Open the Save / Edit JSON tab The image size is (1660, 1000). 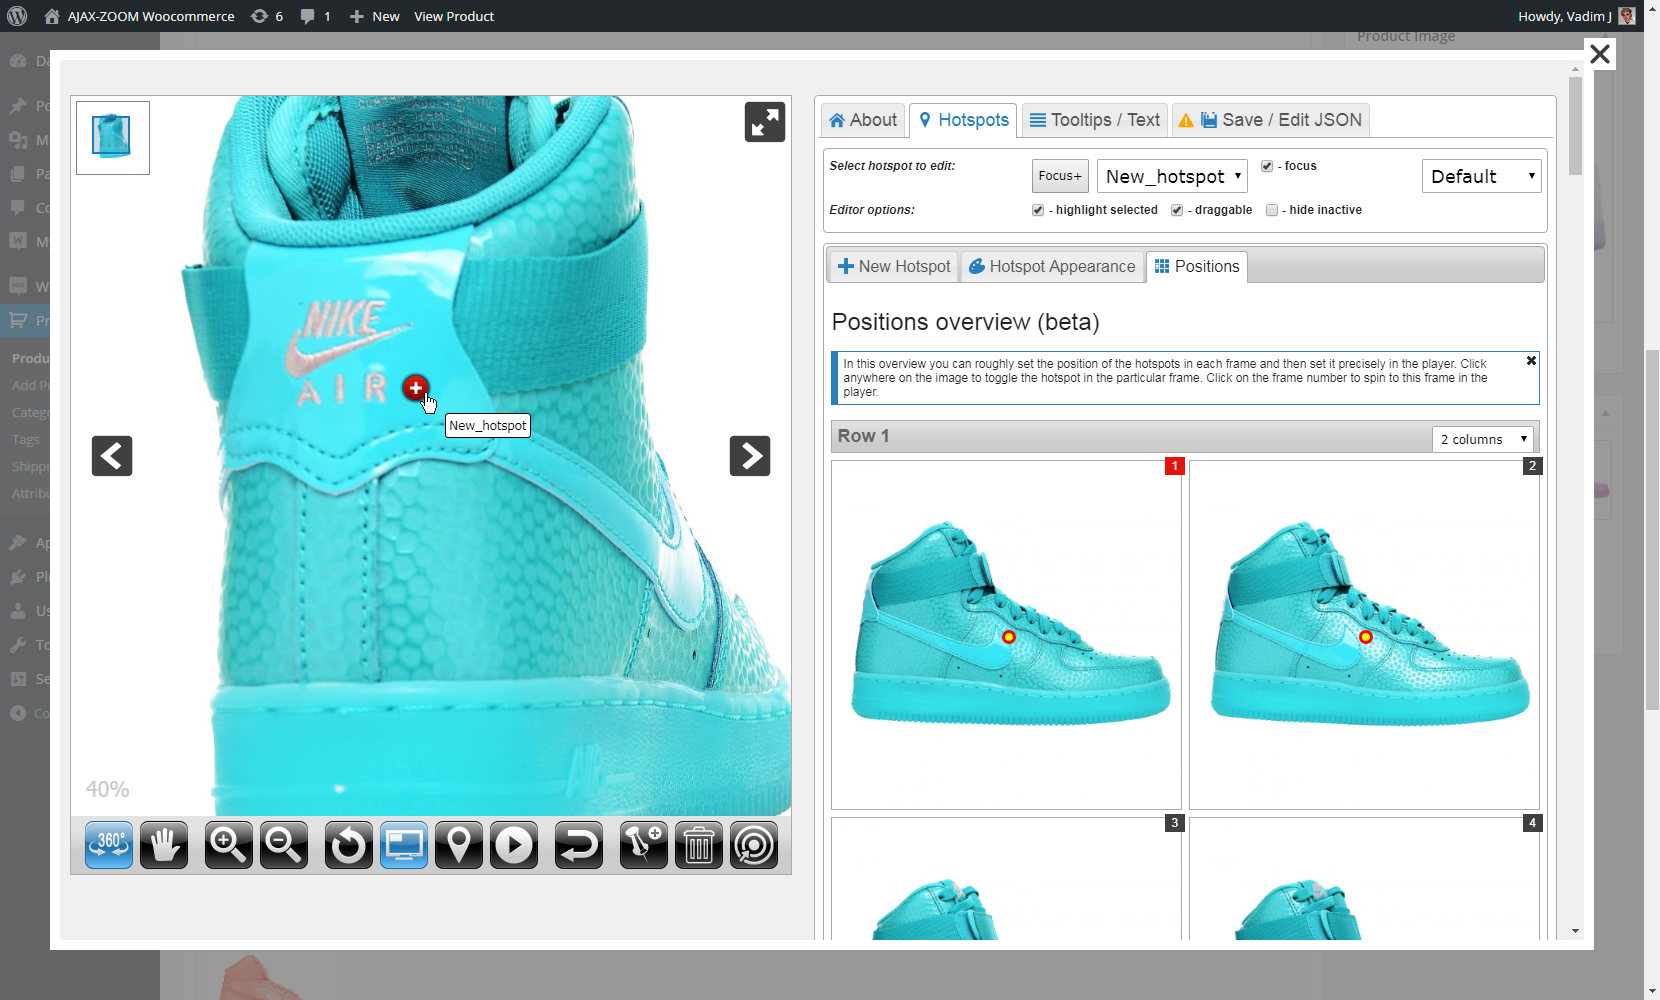coord(1270,120)
